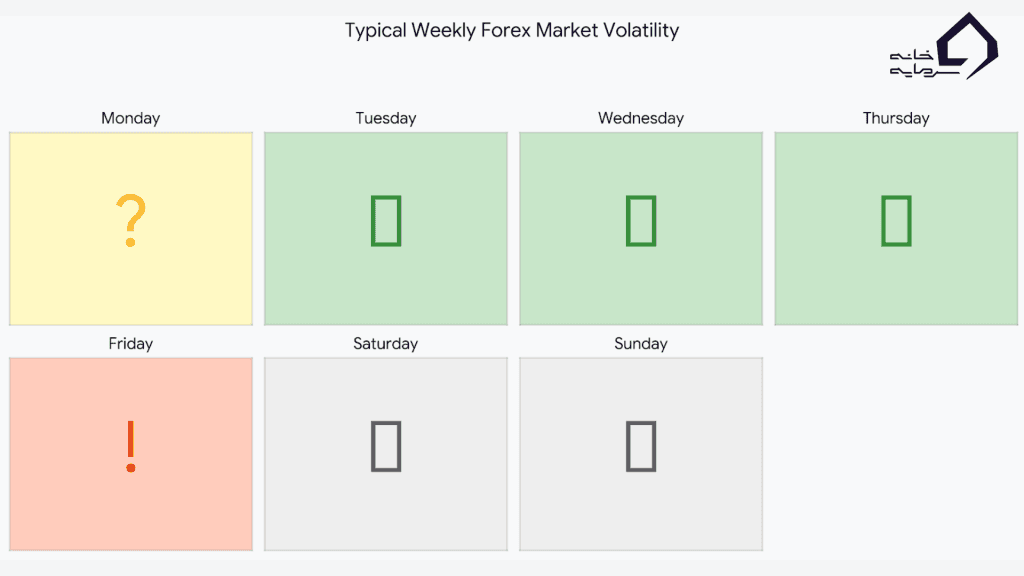Click the green rectangle symbol under Thursday
Image resolution: width=1024 pixels, height=576 pixels.
point(896,221)
